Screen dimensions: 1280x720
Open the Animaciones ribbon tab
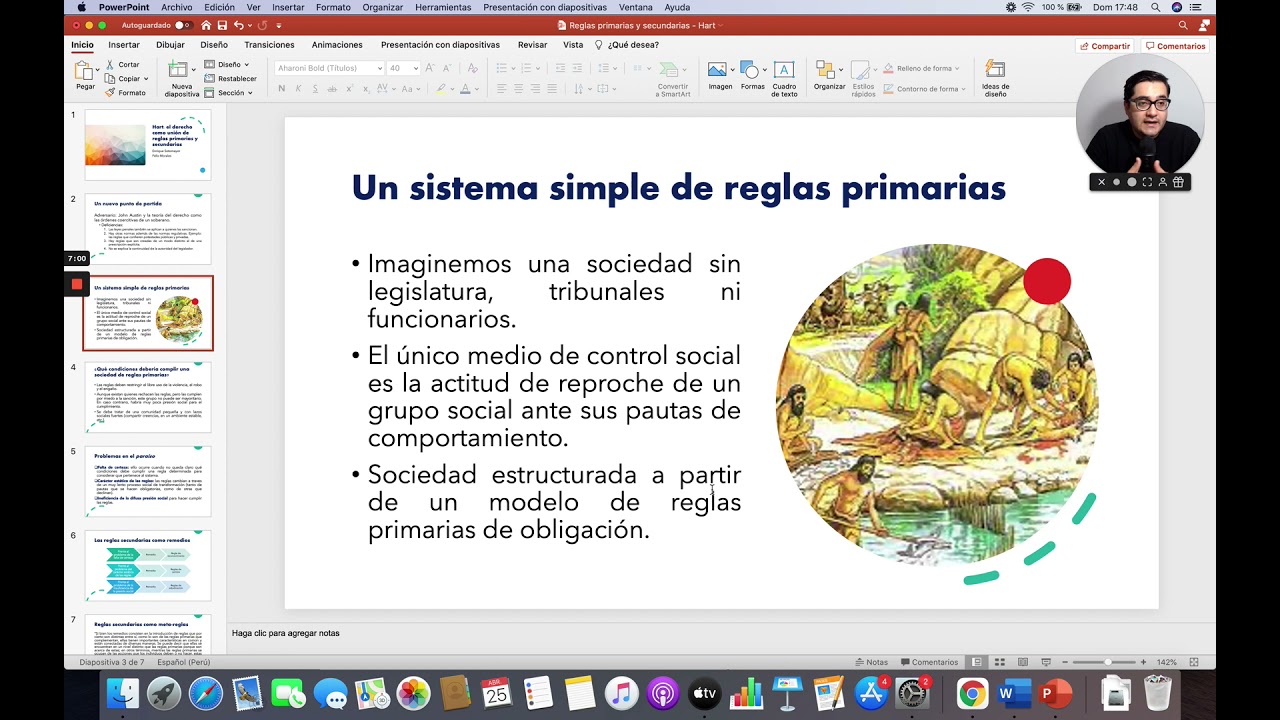337,45
